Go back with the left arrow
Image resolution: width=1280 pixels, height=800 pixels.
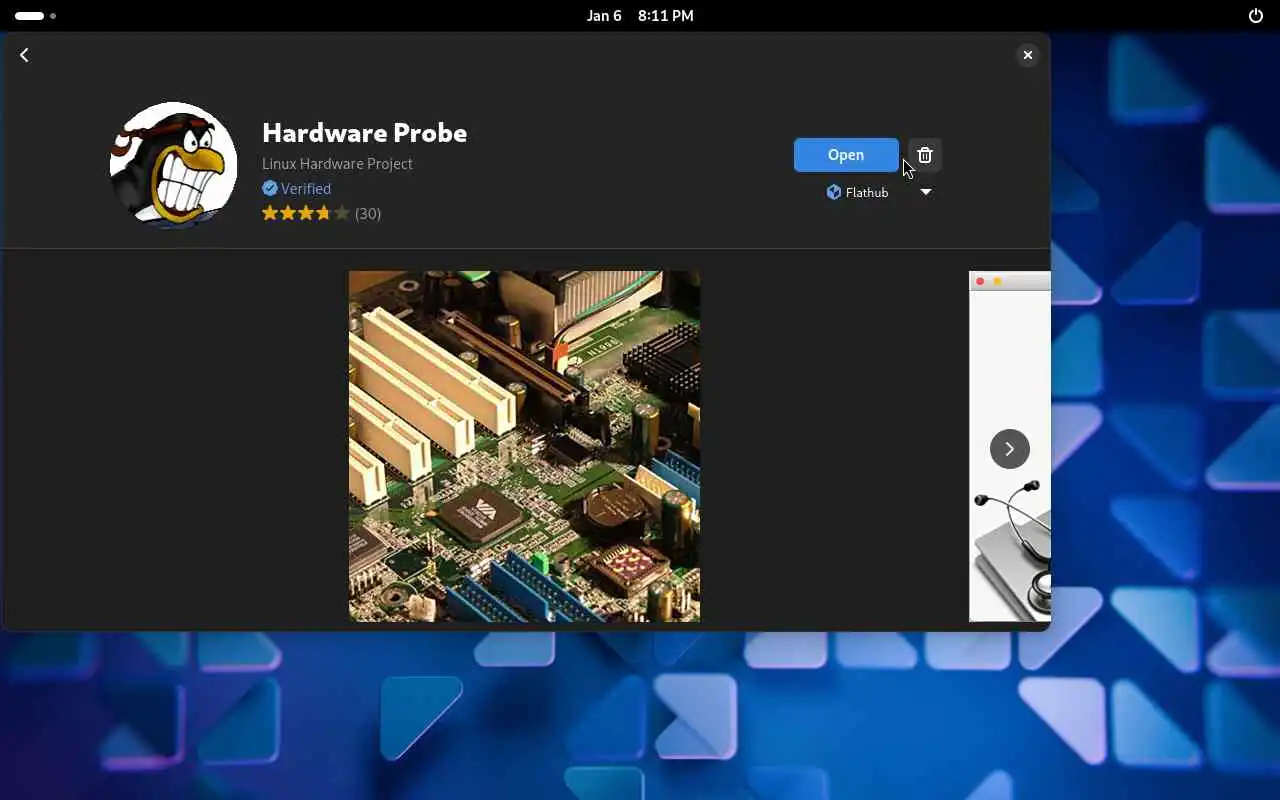pos(24,55)
